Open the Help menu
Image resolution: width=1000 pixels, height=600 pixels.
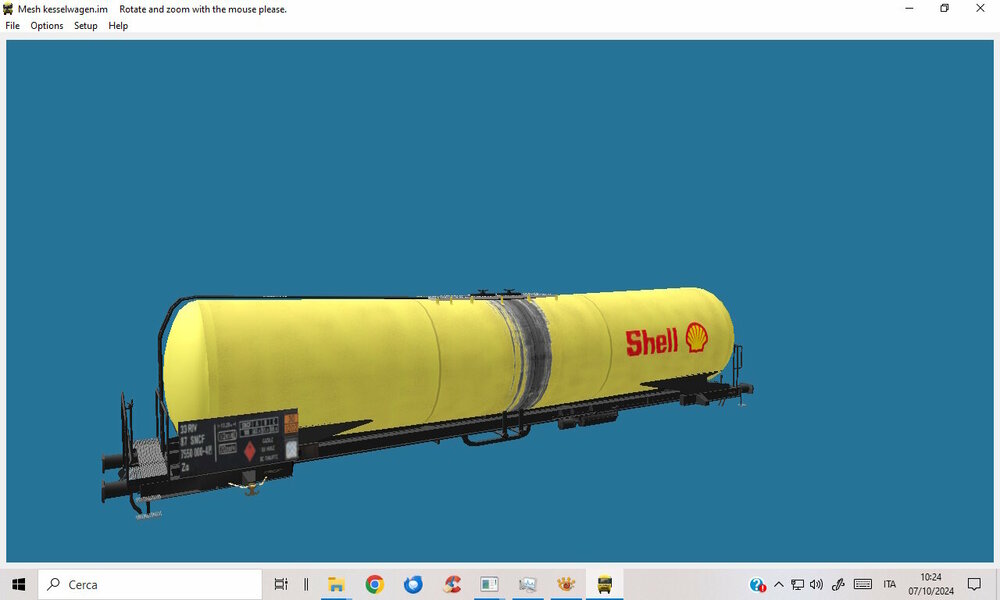pos(118,26)
